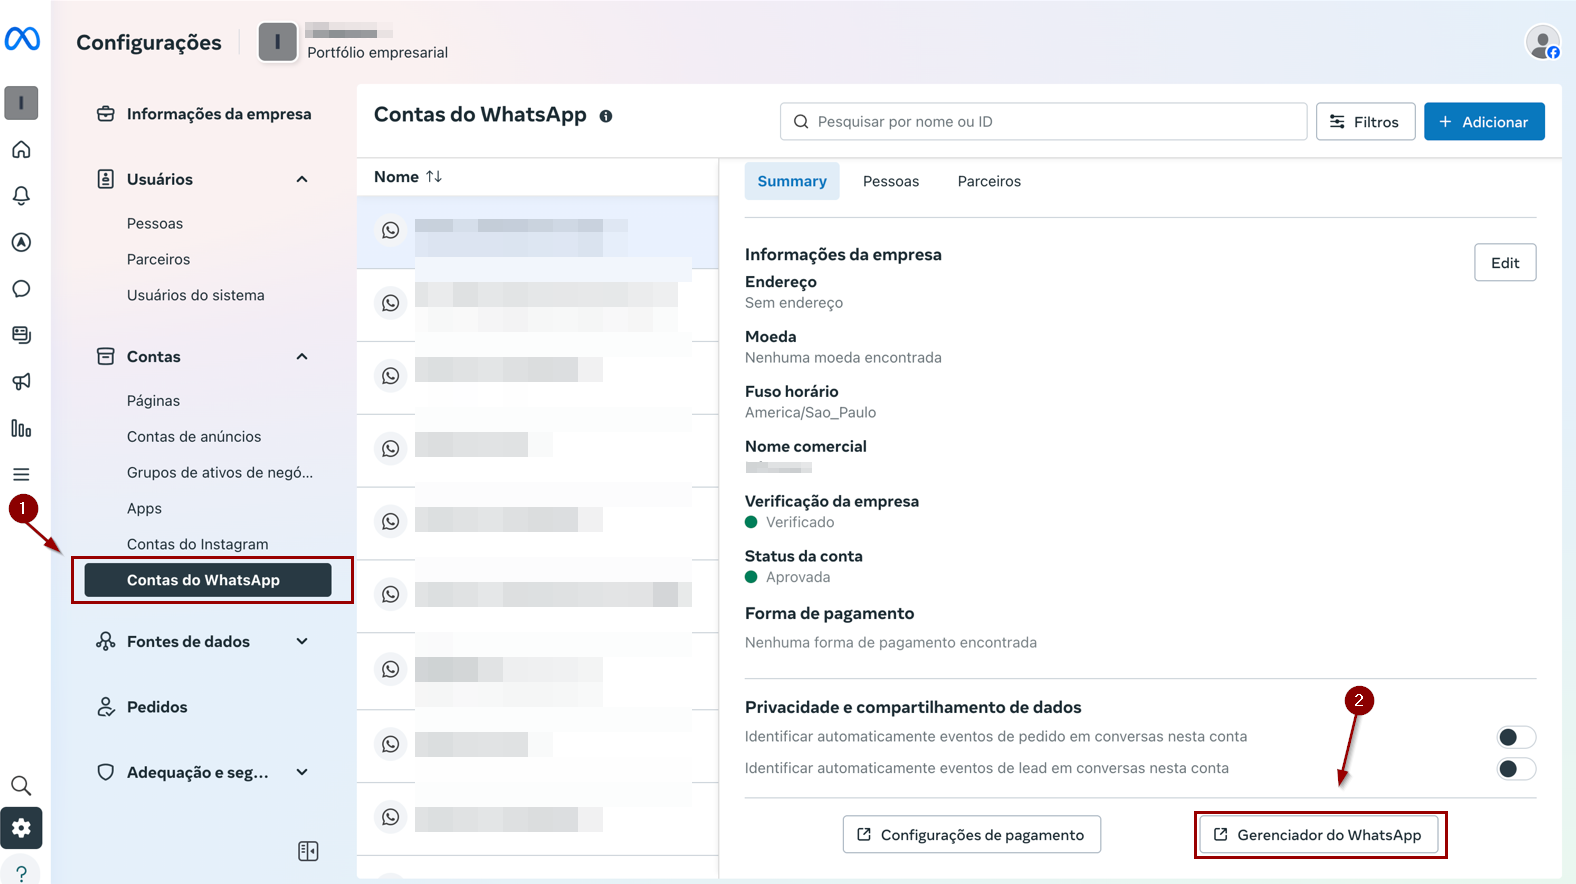Open notifications bell icon

coord(21,196)
